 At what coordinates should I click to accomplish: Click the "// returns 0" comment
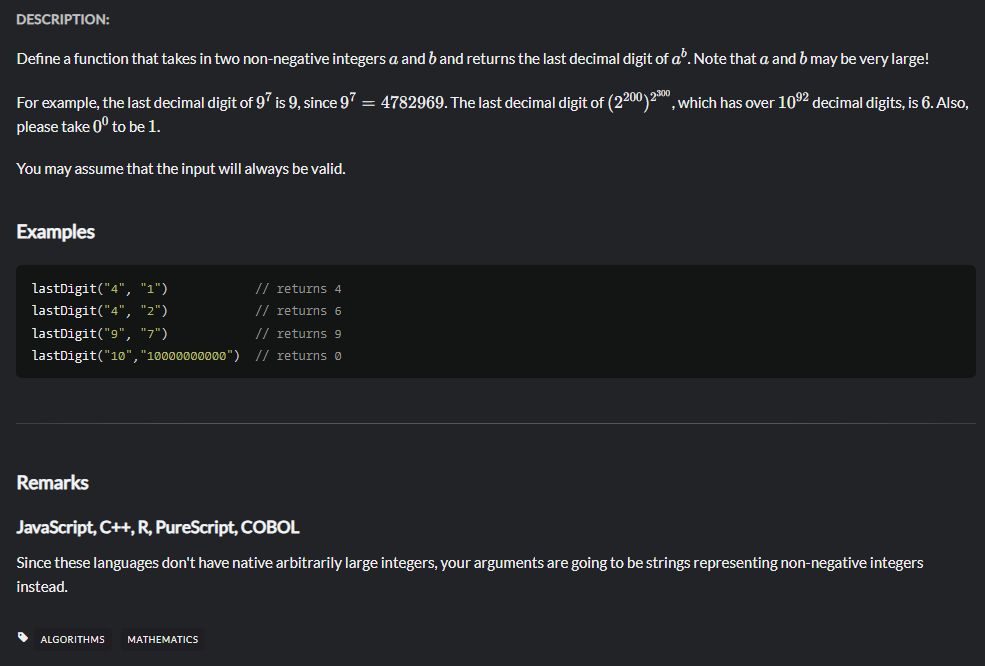pyautogui.click(x=298, y=356)
